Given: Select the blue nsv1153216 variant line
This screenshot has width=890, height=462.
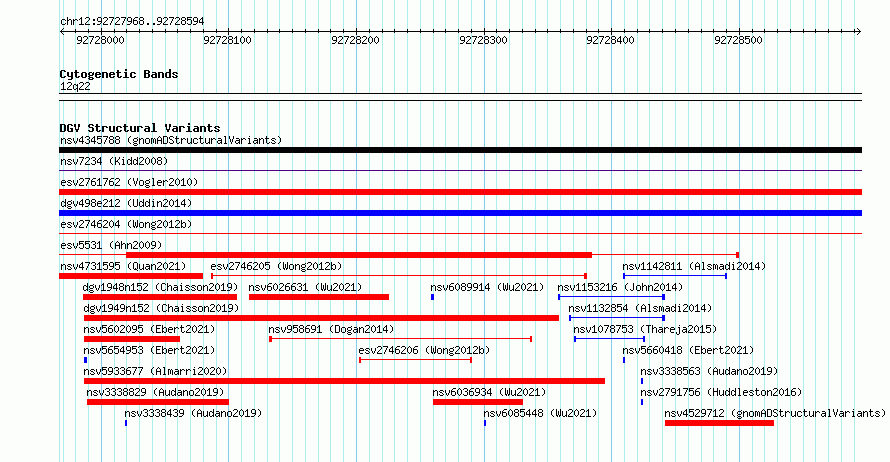Looking at the screenshot, I should tap(611, 297).
